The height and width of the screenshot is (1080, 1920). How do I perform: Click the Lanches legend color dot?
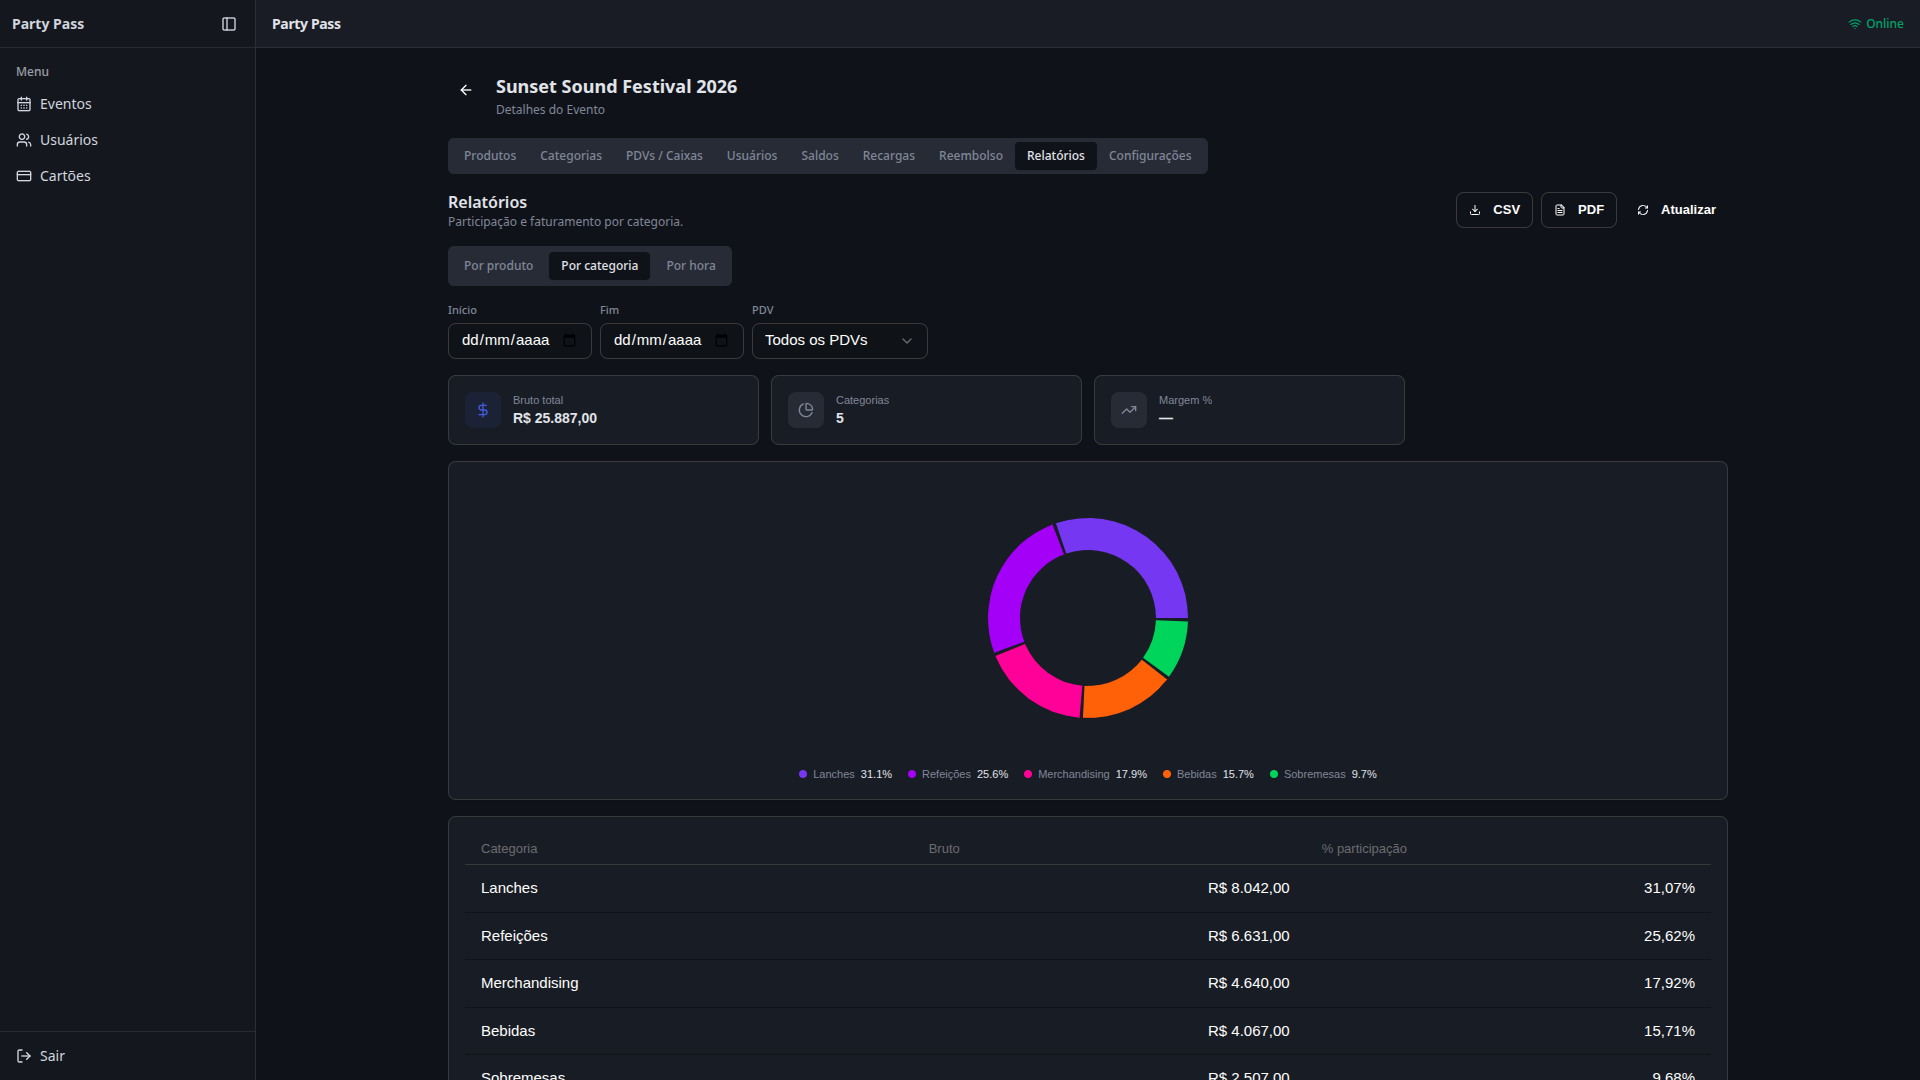[803, 775]
